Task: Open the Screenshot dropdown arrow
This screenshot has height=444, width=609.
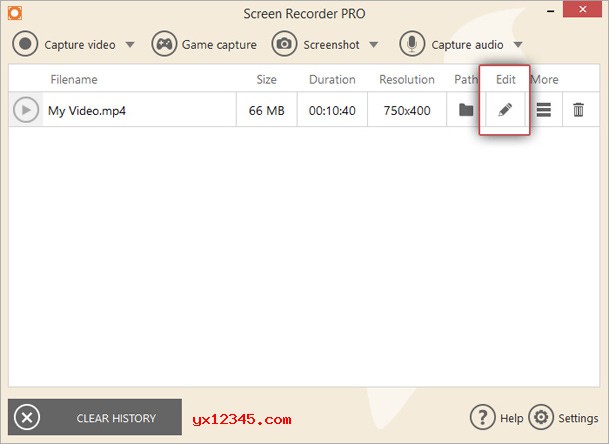Action: 374,45
